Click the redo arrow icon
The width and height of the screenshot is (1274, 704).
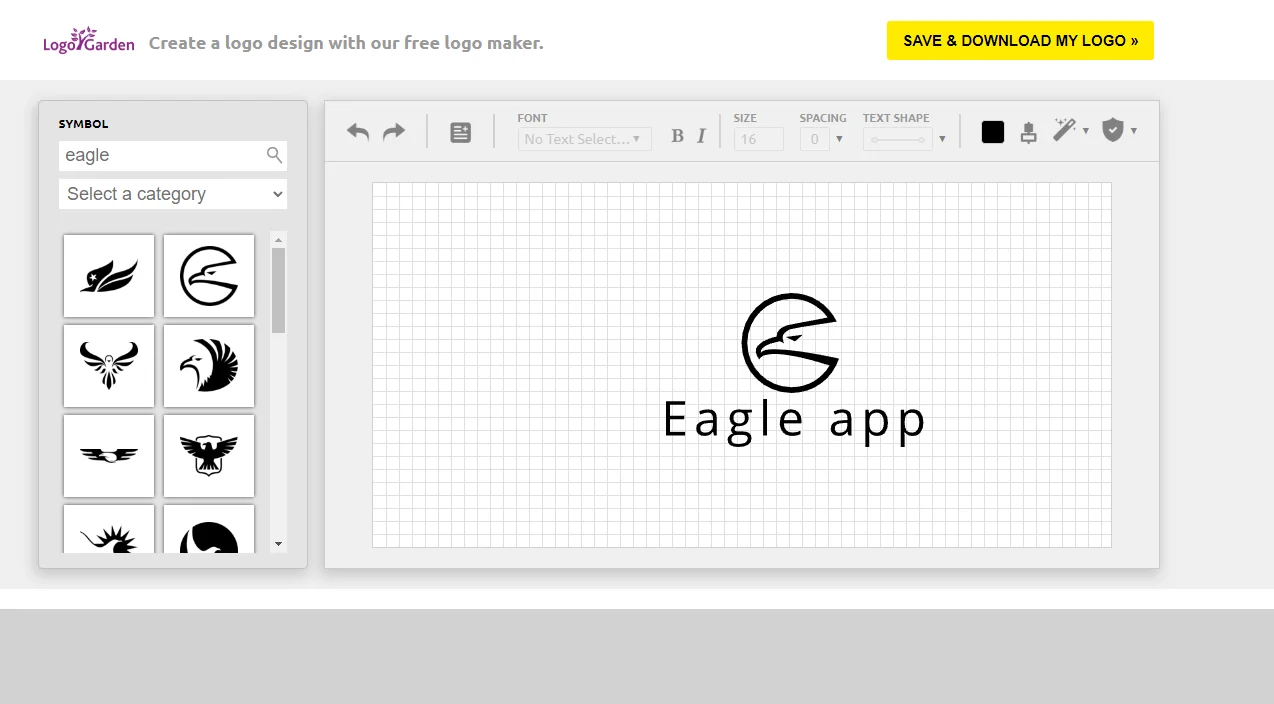394,132
